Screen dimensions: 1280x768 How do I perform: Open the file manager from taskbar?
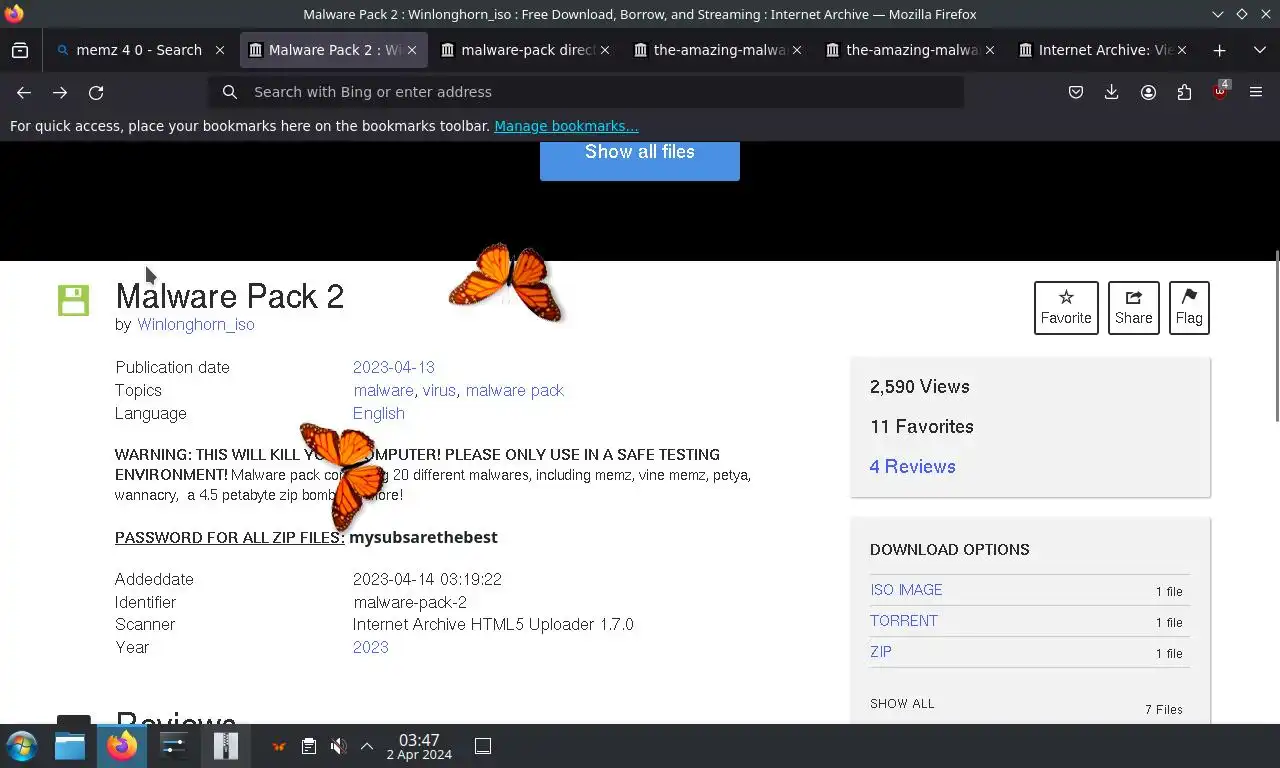pyautogui.click(x=70, y=746)
